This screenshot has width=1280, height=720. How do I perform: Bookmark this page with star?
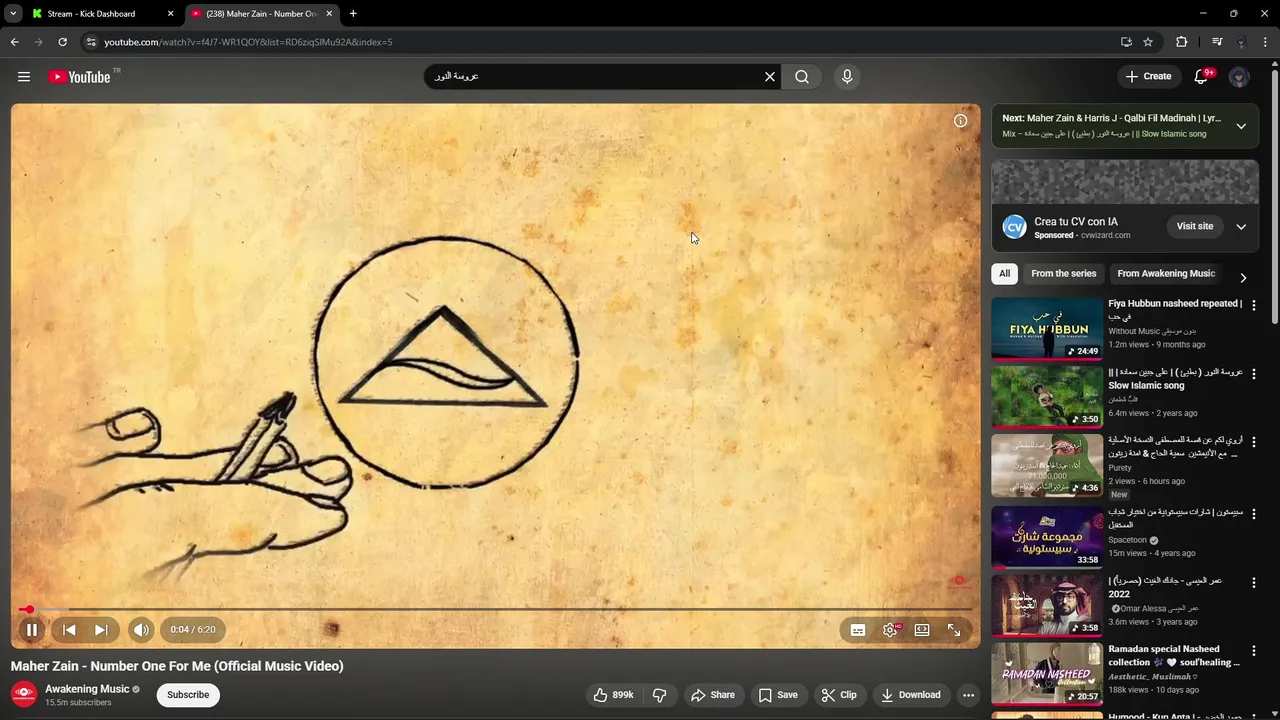tap(1148, 42)
